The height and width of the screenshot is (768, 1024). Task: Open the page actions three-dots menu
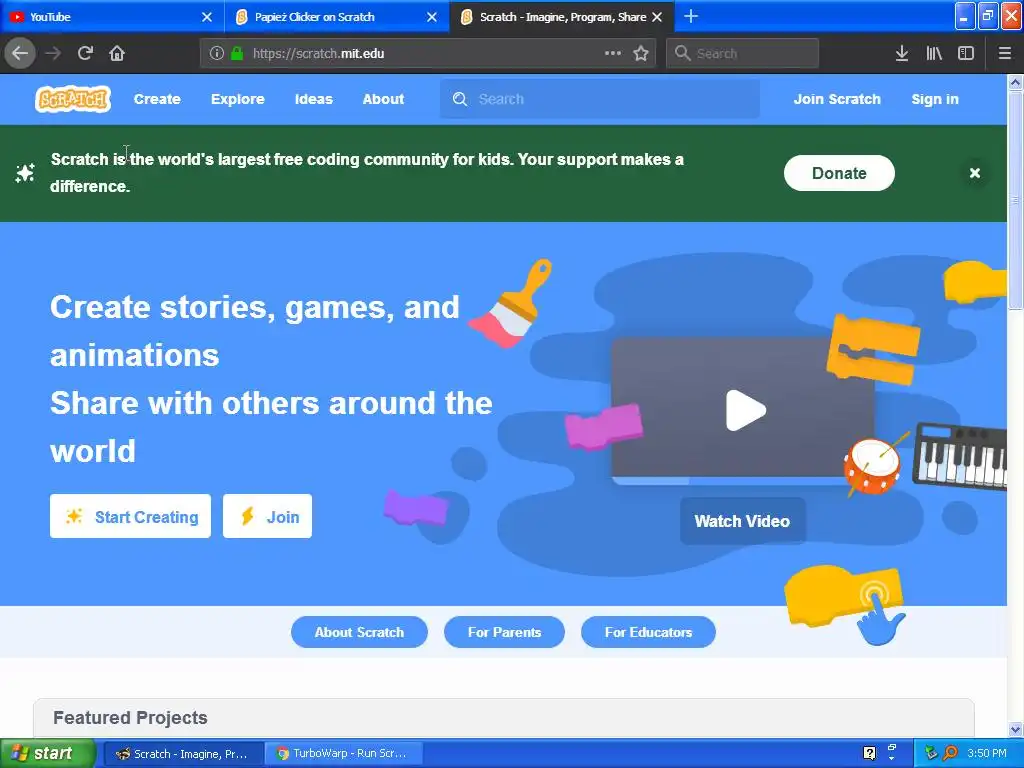tap(613, 53)
